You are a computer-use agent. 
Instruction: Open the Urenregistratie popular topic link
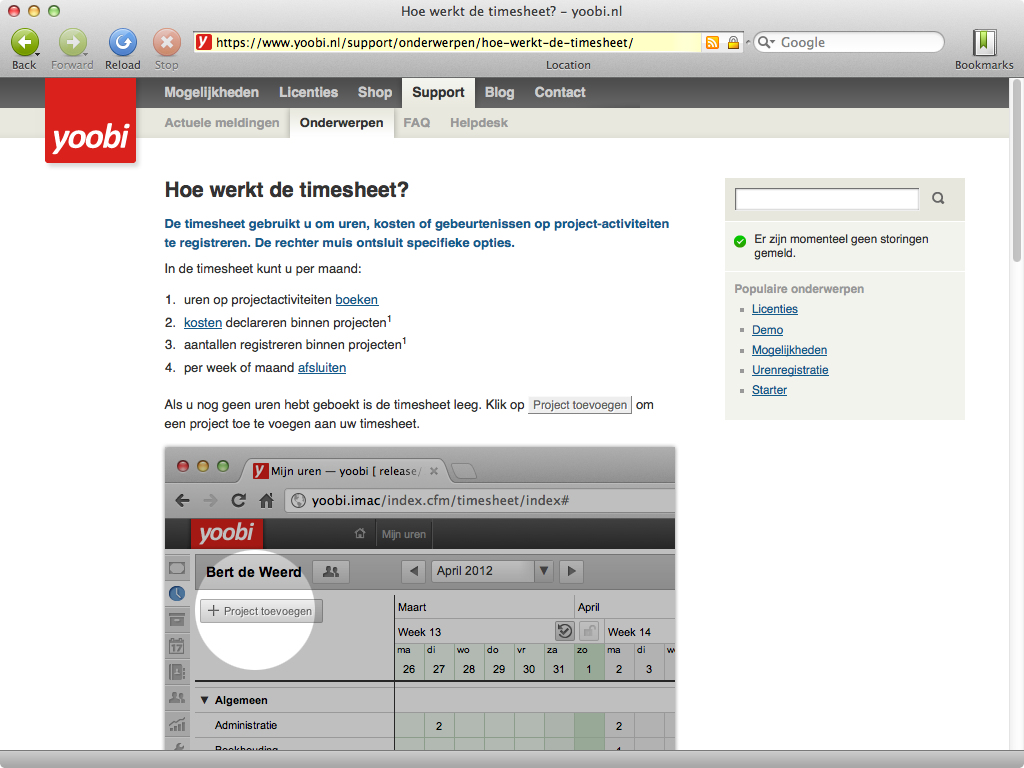pos(790,370)
